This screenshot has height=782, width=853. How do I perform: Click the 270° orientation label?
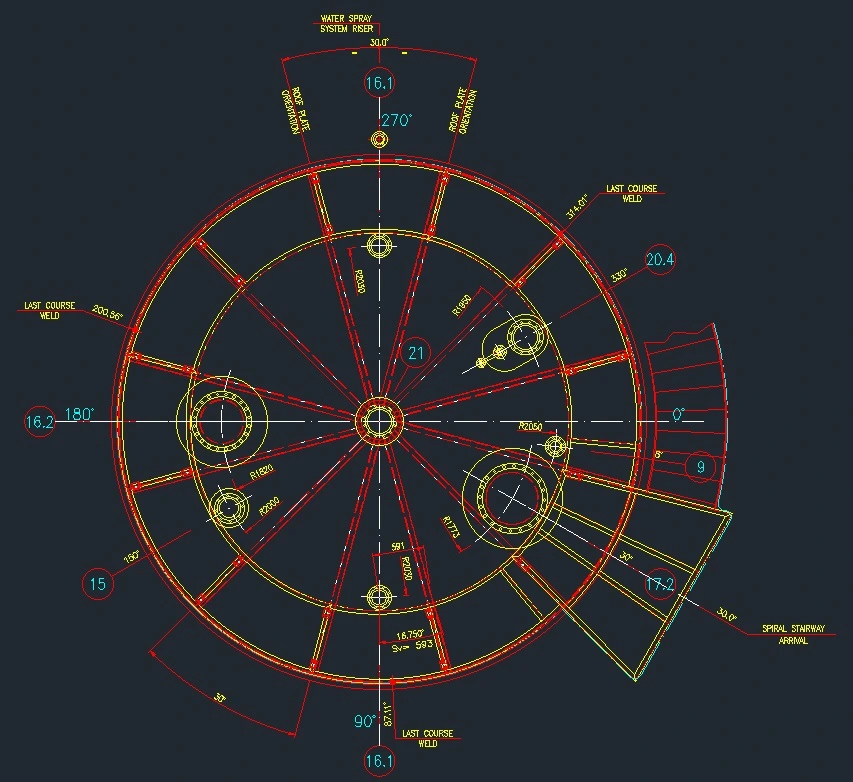[x=395, y=120]
